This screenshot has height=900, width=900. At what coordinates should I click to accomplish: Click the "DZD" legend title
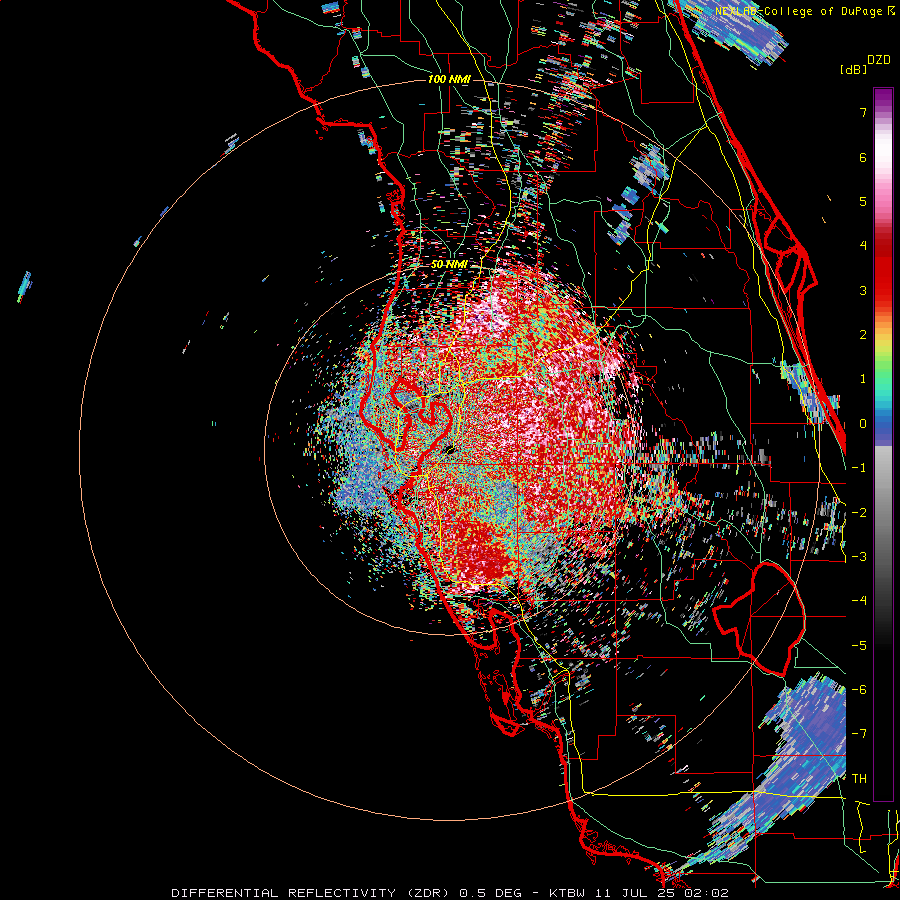(879, 60)
